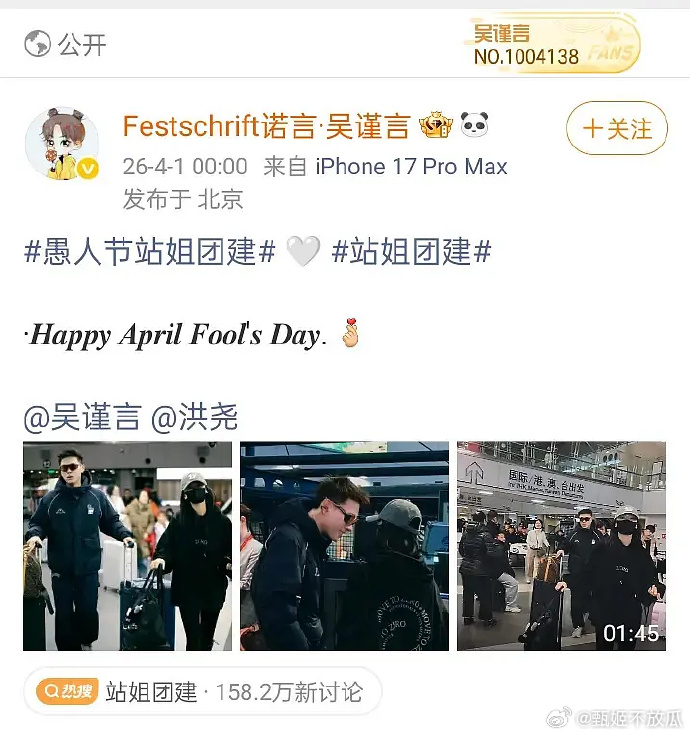Tap the finger heart emoji
This screenshot has width=690, height=735.
[x=351, y=332]
